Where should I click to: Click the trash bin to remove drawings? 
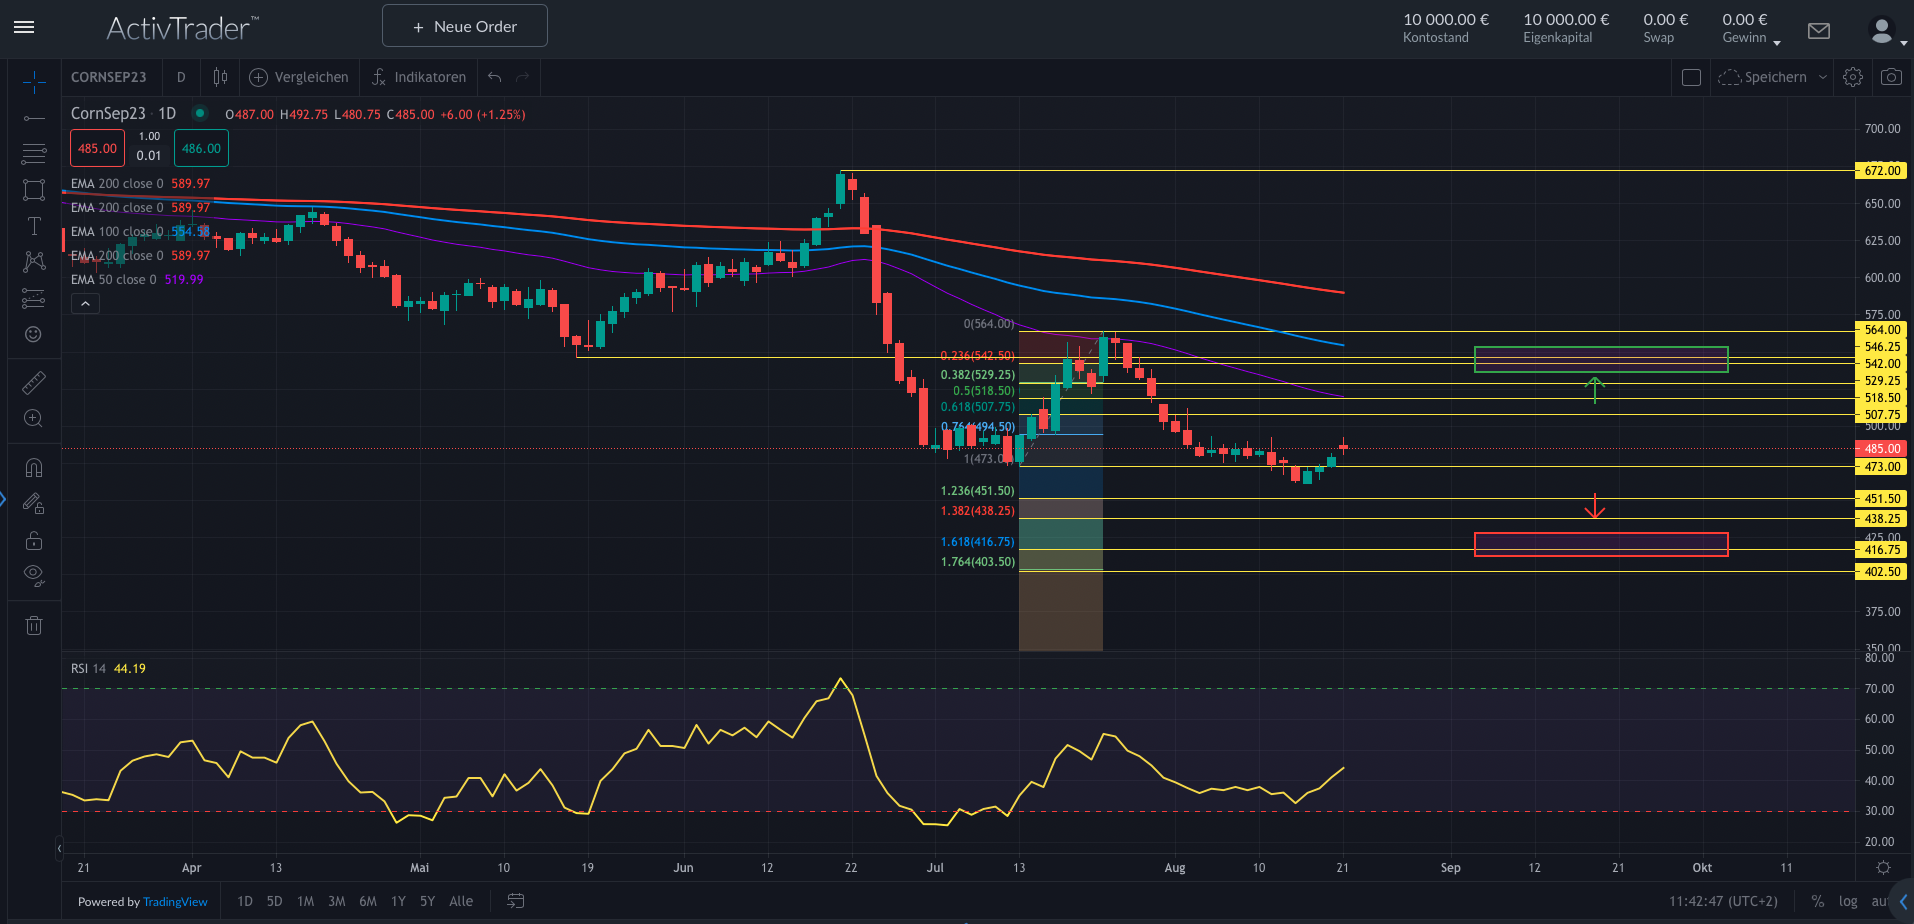point(34,626)
